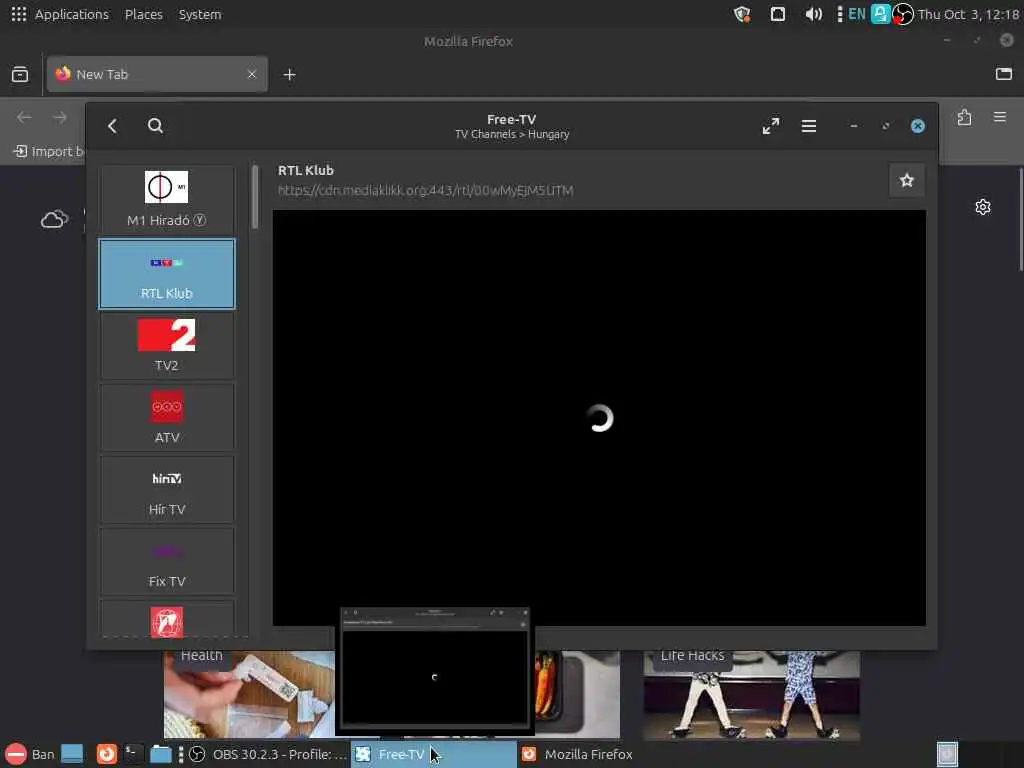The height and width of the screenshot is (768, 1024).
Task: Go back in Free-TV header
Action: point(112,126)
